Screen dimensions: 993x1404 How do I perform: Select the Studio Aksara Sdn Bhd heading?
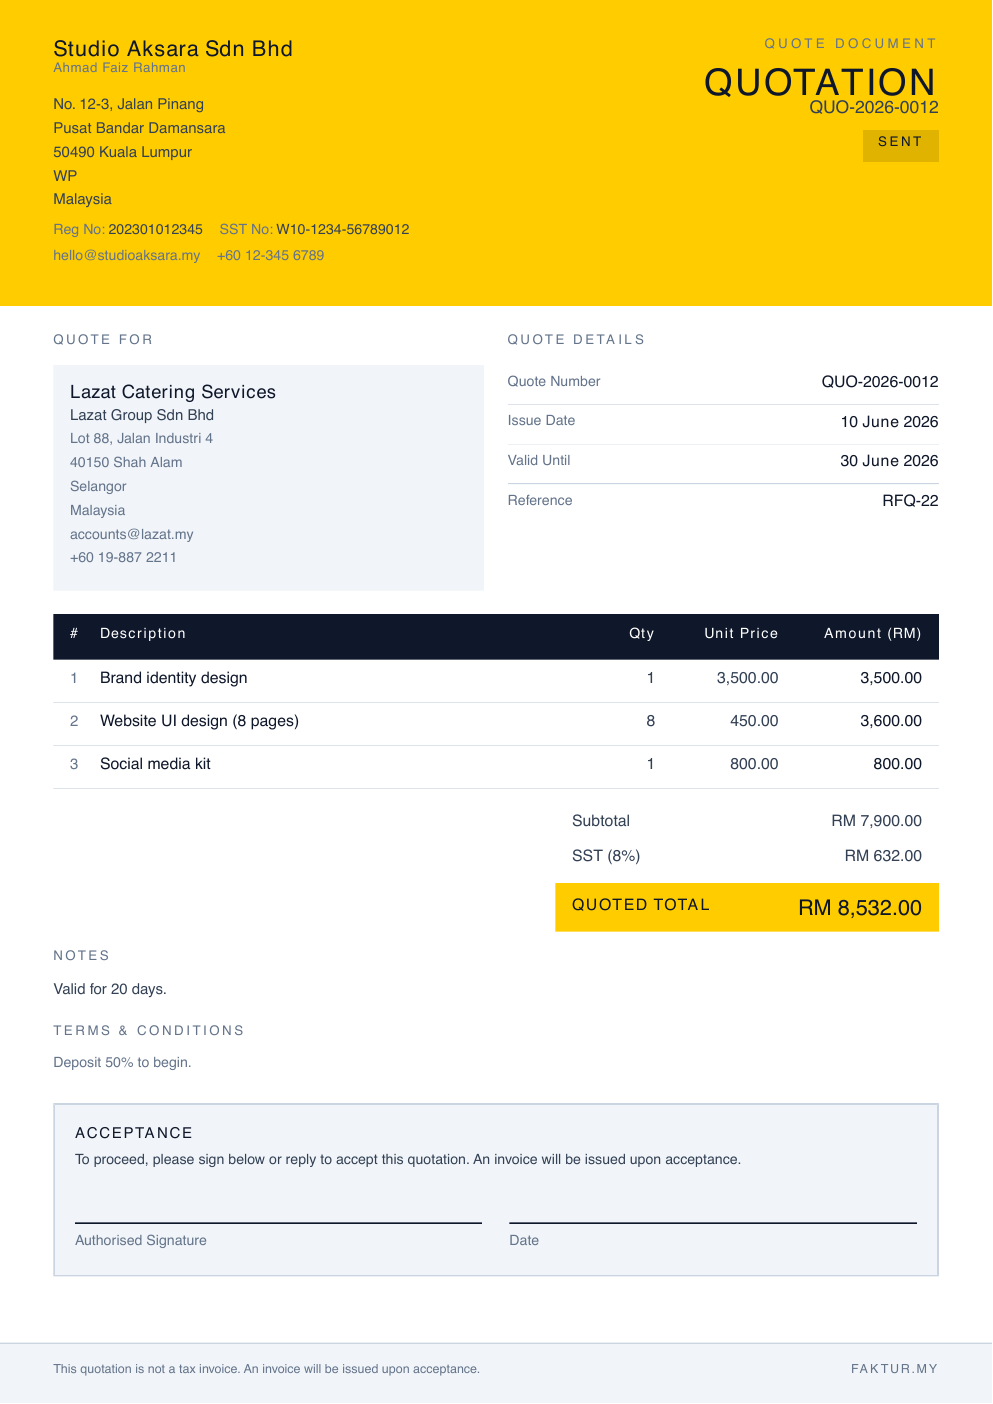(x=173, y=48)
